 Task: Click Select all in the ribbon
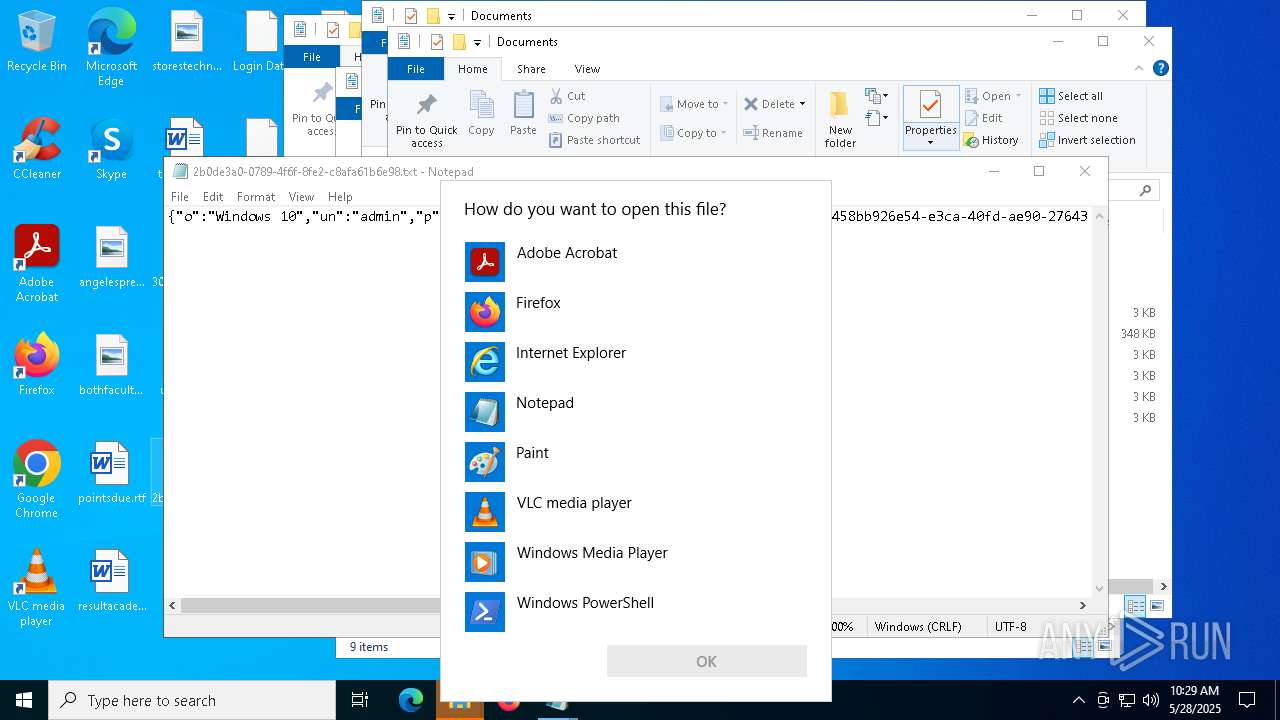[1071, 96]
